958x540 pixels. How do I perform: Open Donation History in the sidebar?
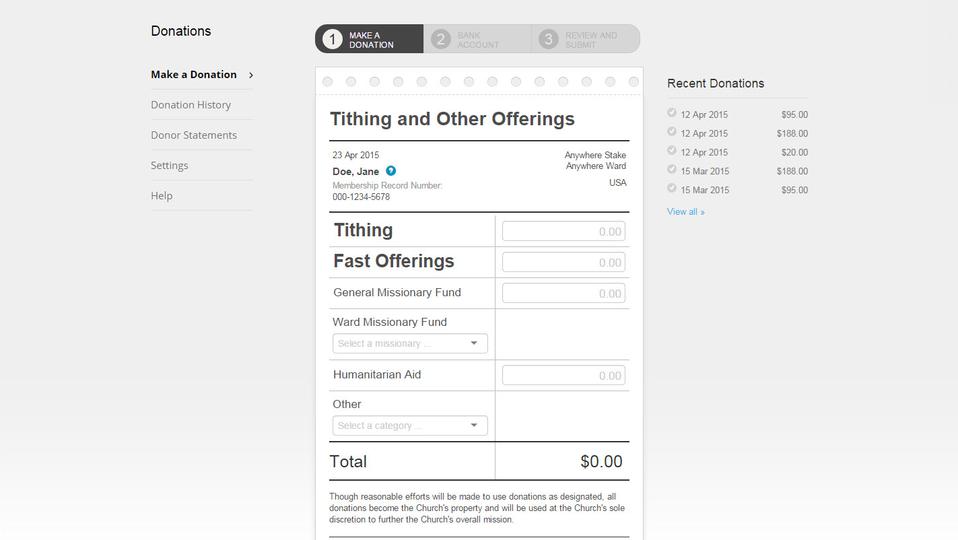(x=191, y=105)
